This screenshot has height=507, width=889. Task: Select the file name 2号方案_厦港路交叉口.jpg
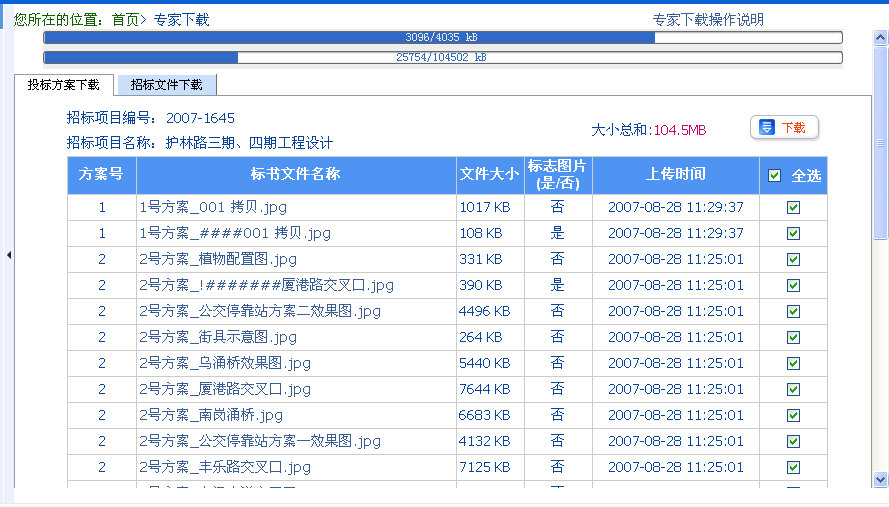click(225, 390)
